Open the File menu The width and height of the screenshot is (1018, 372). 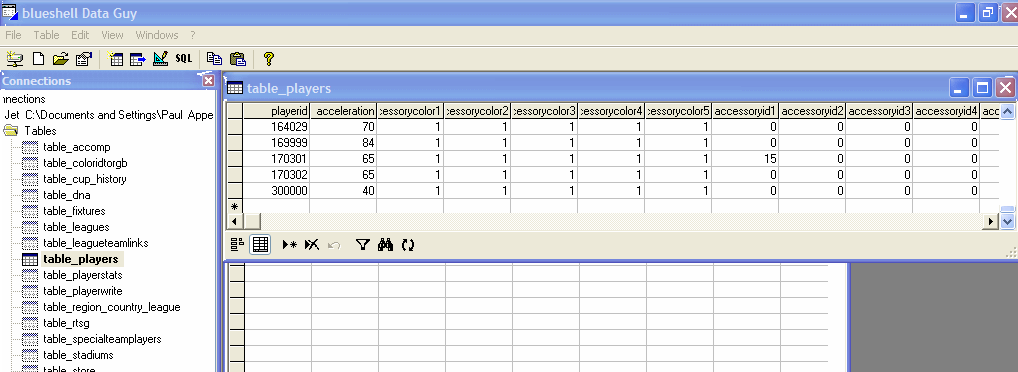13,35
